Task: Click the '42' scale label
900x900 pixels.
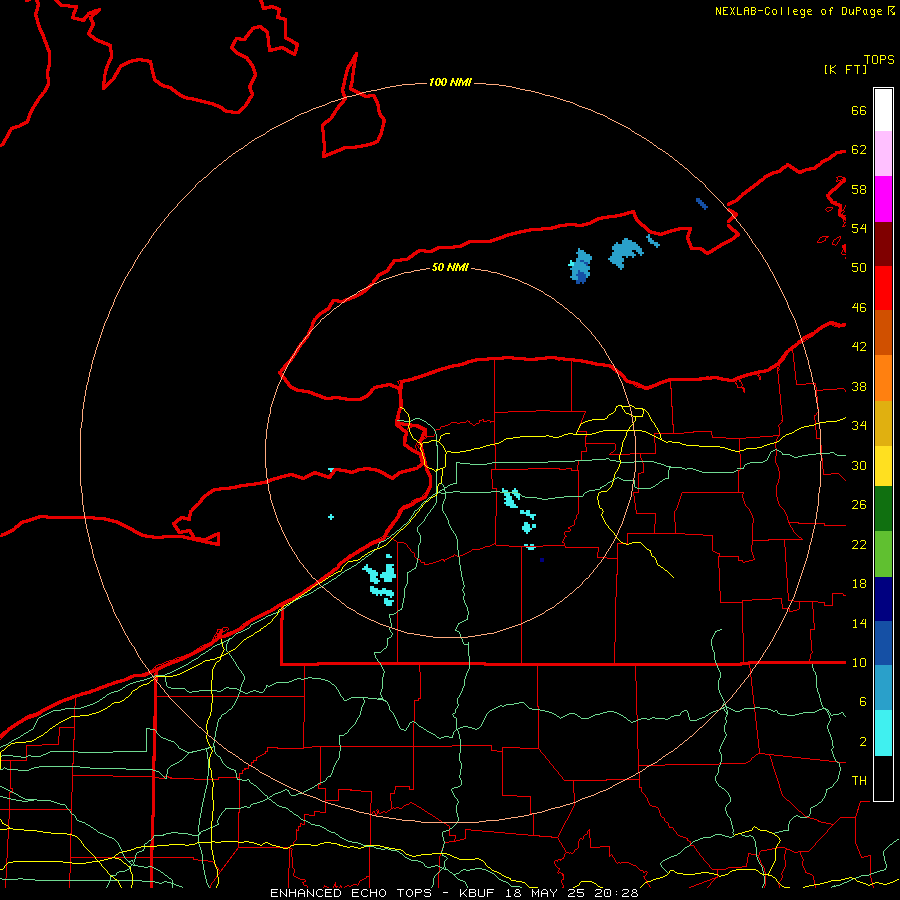Action: click(x=859, y=347)
